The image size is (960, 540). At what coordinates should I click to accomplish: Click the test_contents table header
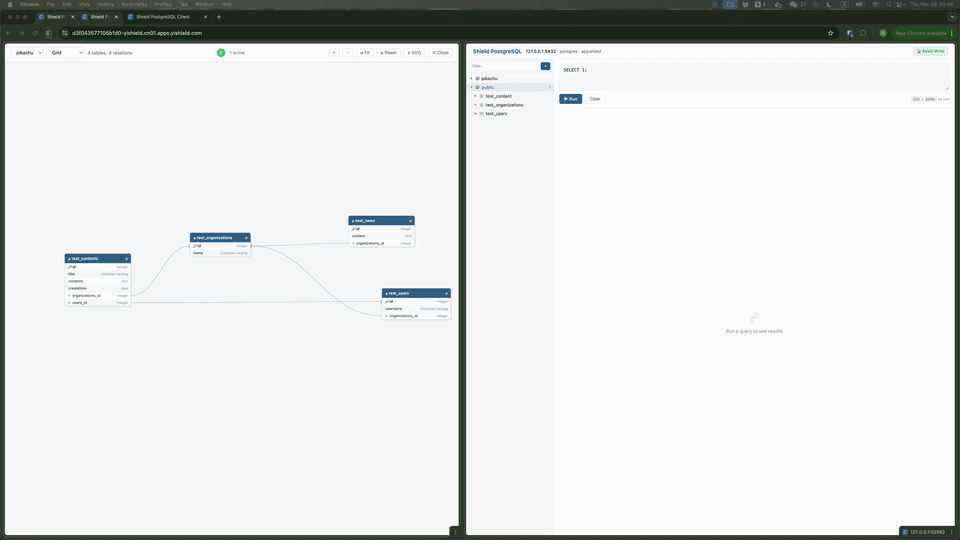pos(98,258)
